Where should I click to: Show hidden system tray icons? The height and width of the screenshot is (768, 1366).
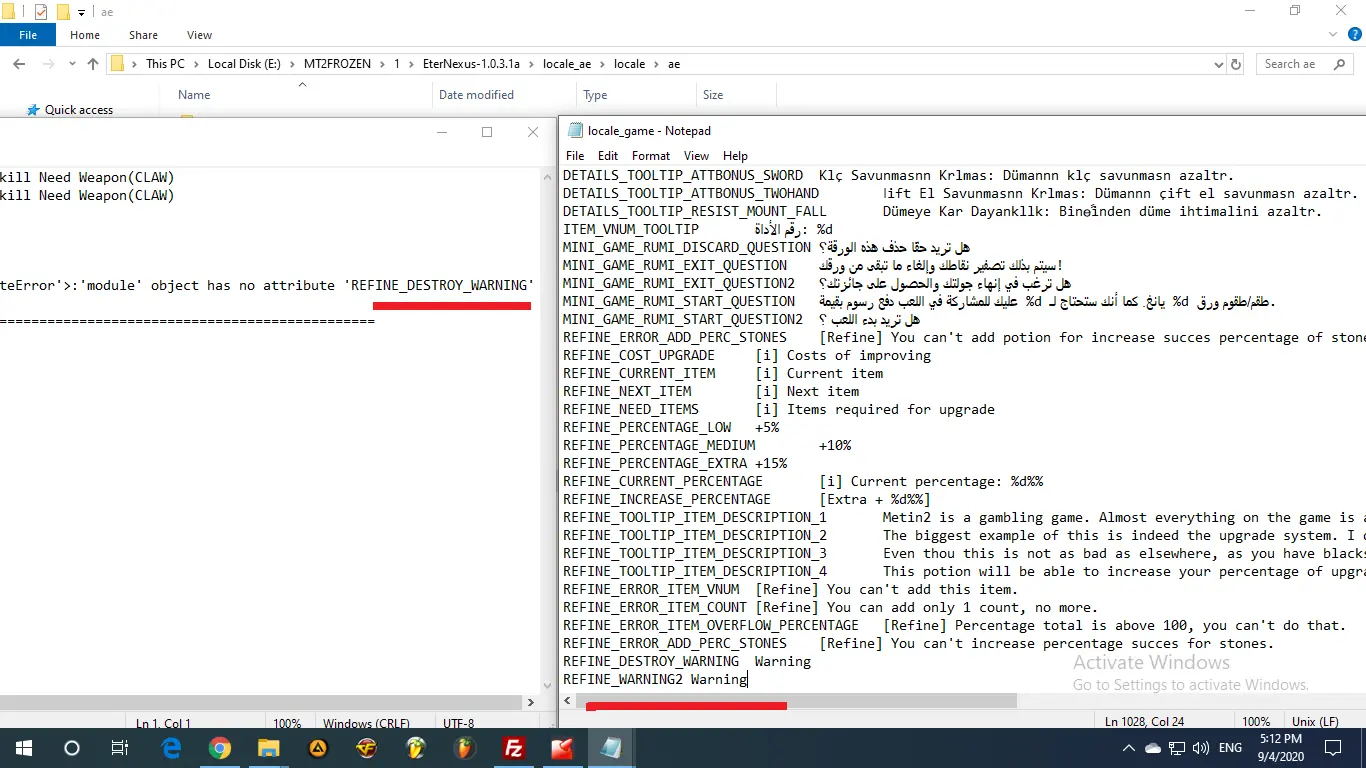1129,748
